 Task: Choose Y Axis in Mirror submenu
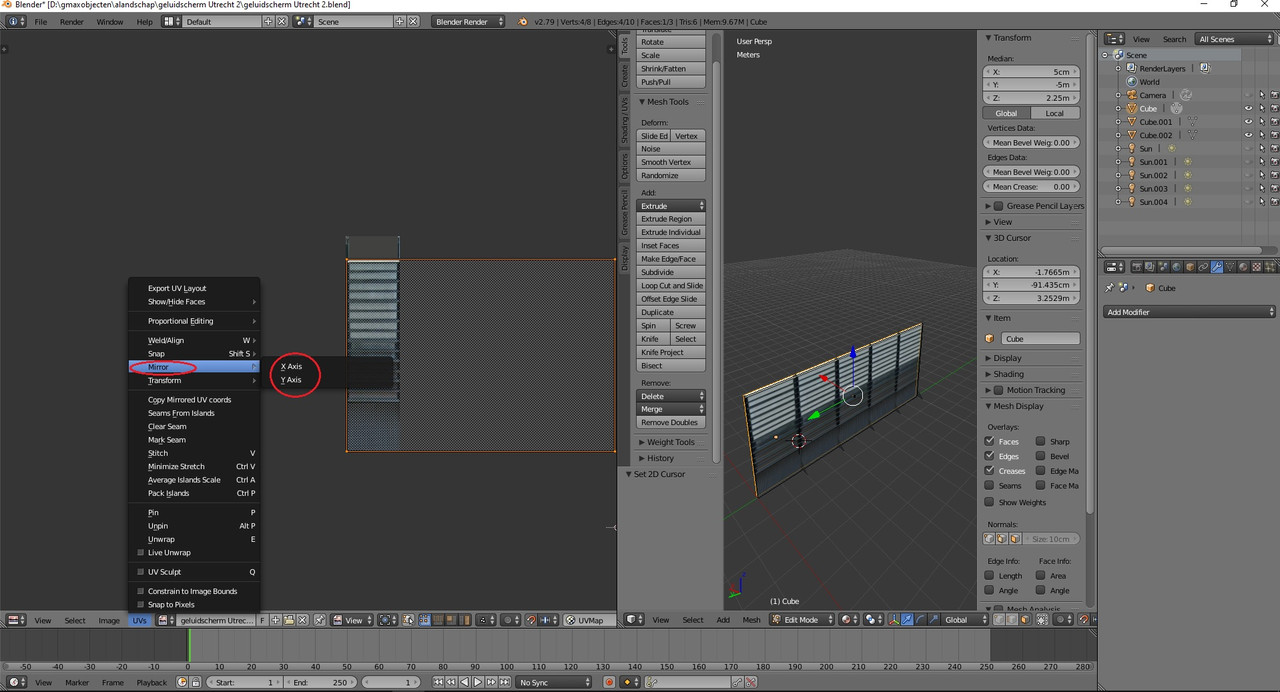(291, 380)
